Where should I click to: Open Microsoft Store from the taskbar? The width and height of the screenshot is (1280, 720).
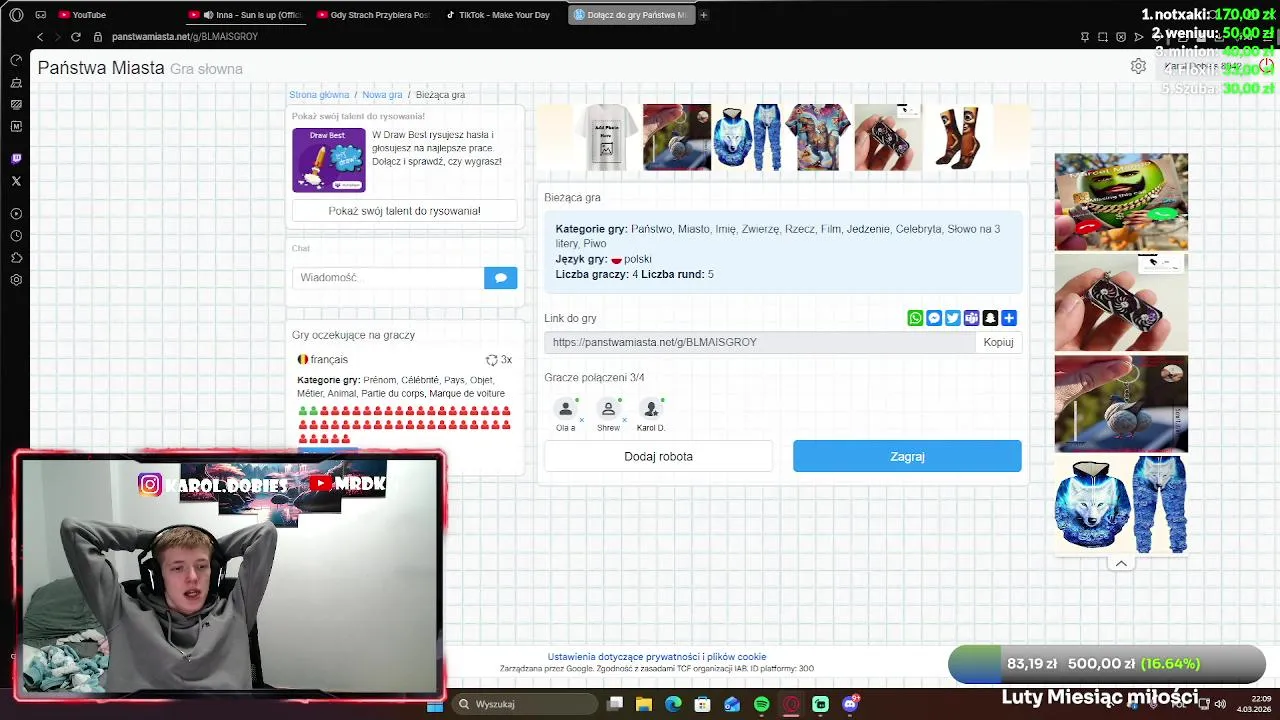(703, 704)
